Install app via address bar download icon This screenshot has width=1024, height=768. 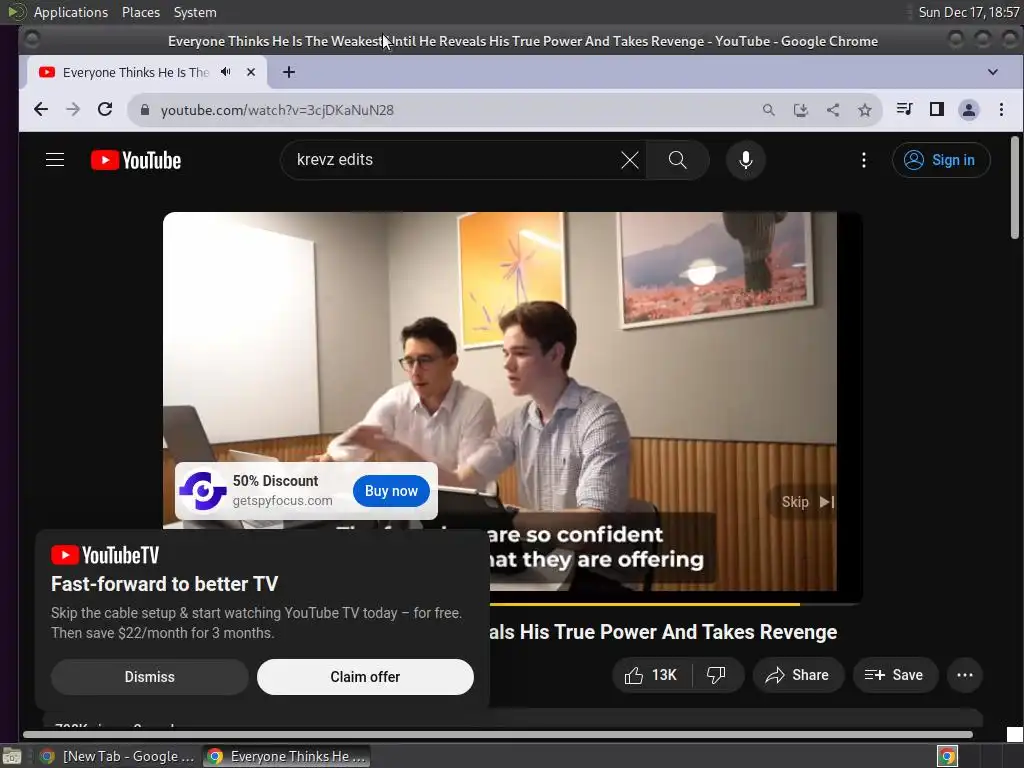[x=801, y=110]
